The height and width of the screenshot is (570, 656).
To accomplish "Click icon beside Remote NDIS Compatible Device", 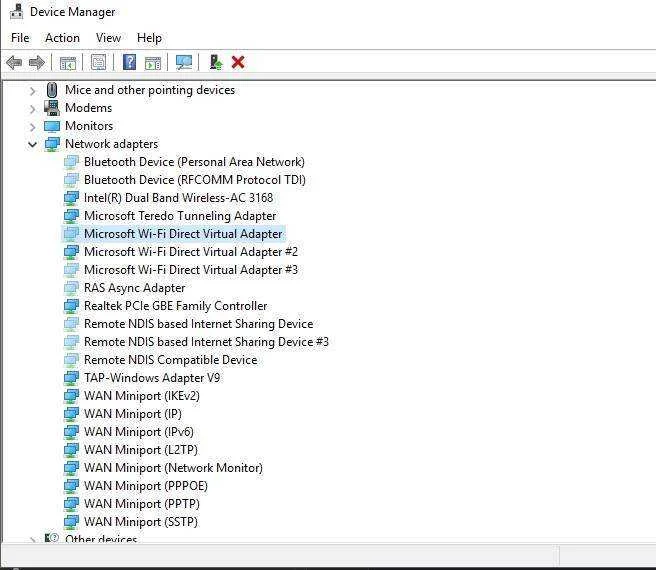I will (x=72, y=360).
